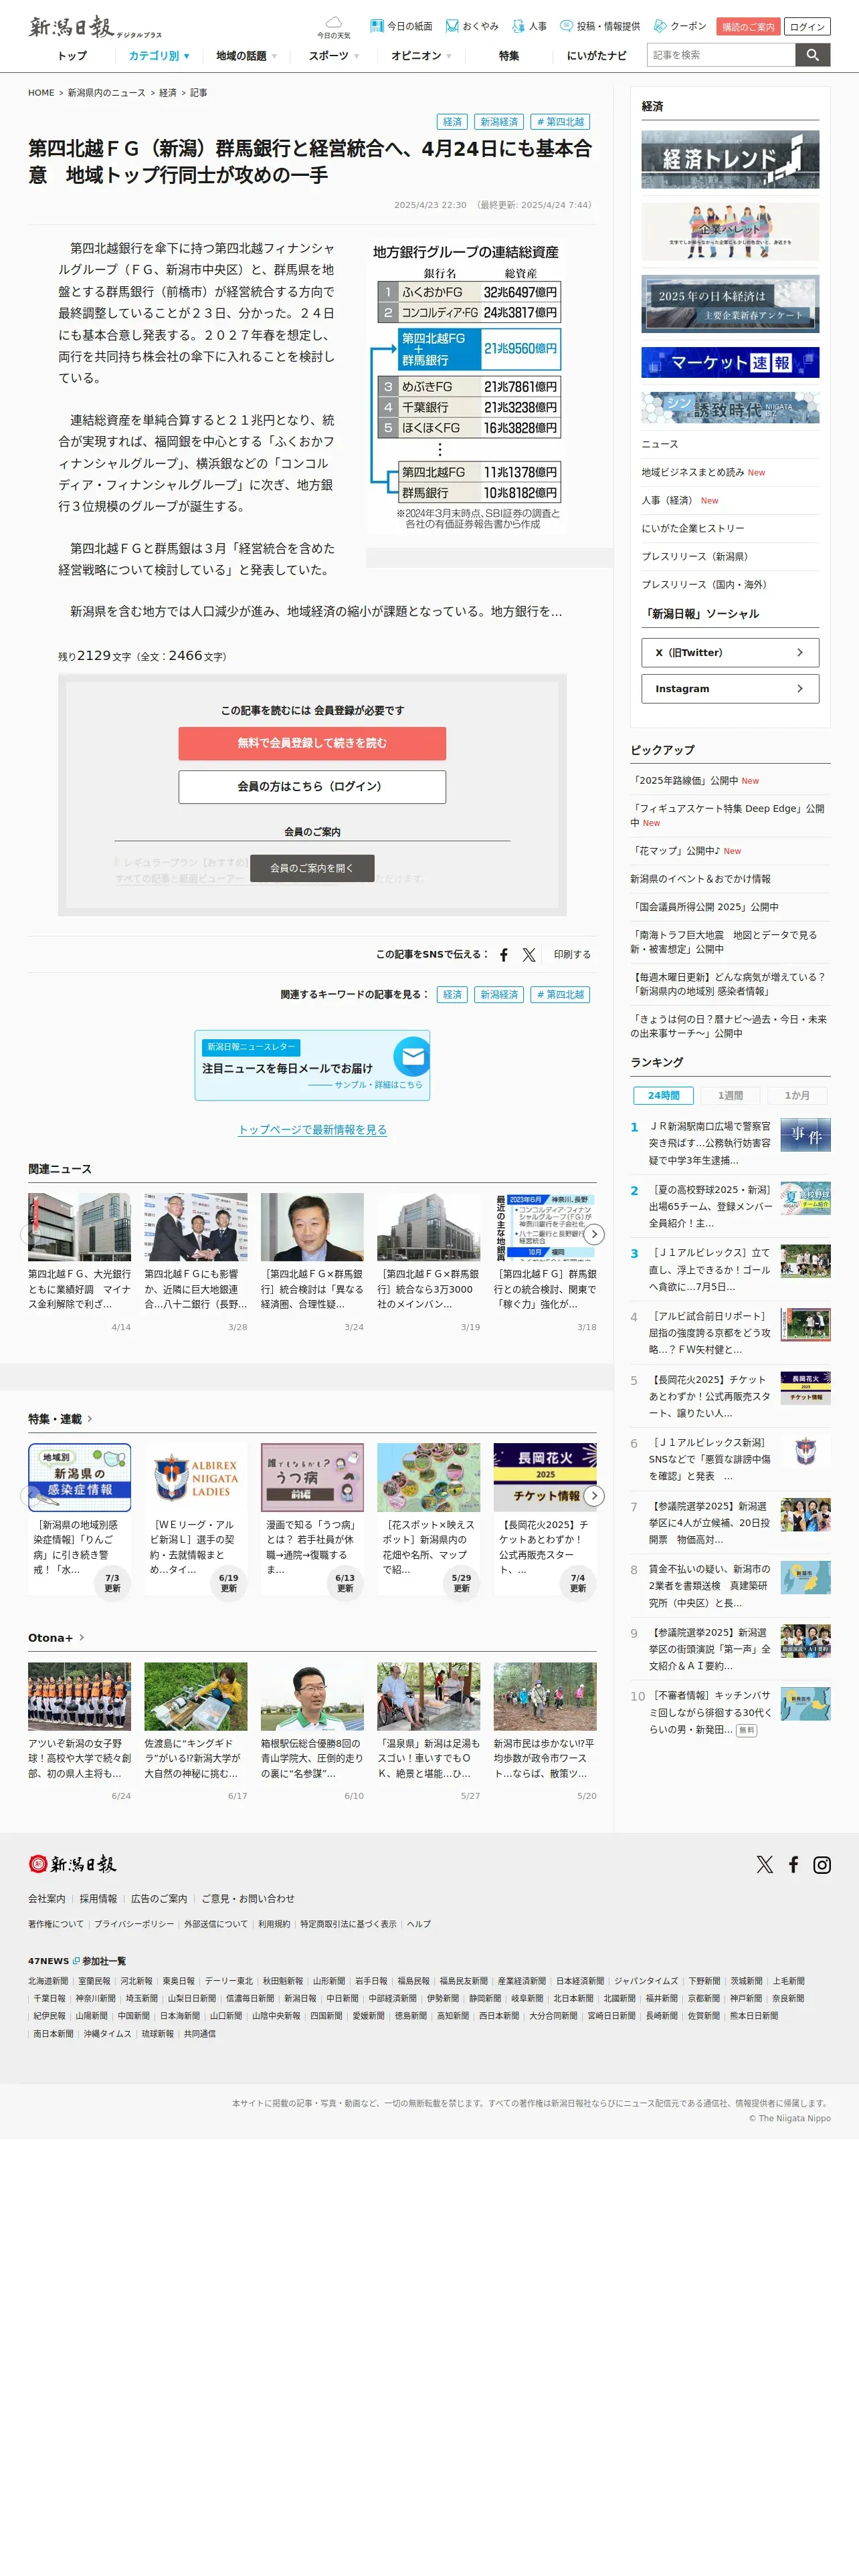Open 経済トレンド banner in sidebar

click(x=730, y=159)
